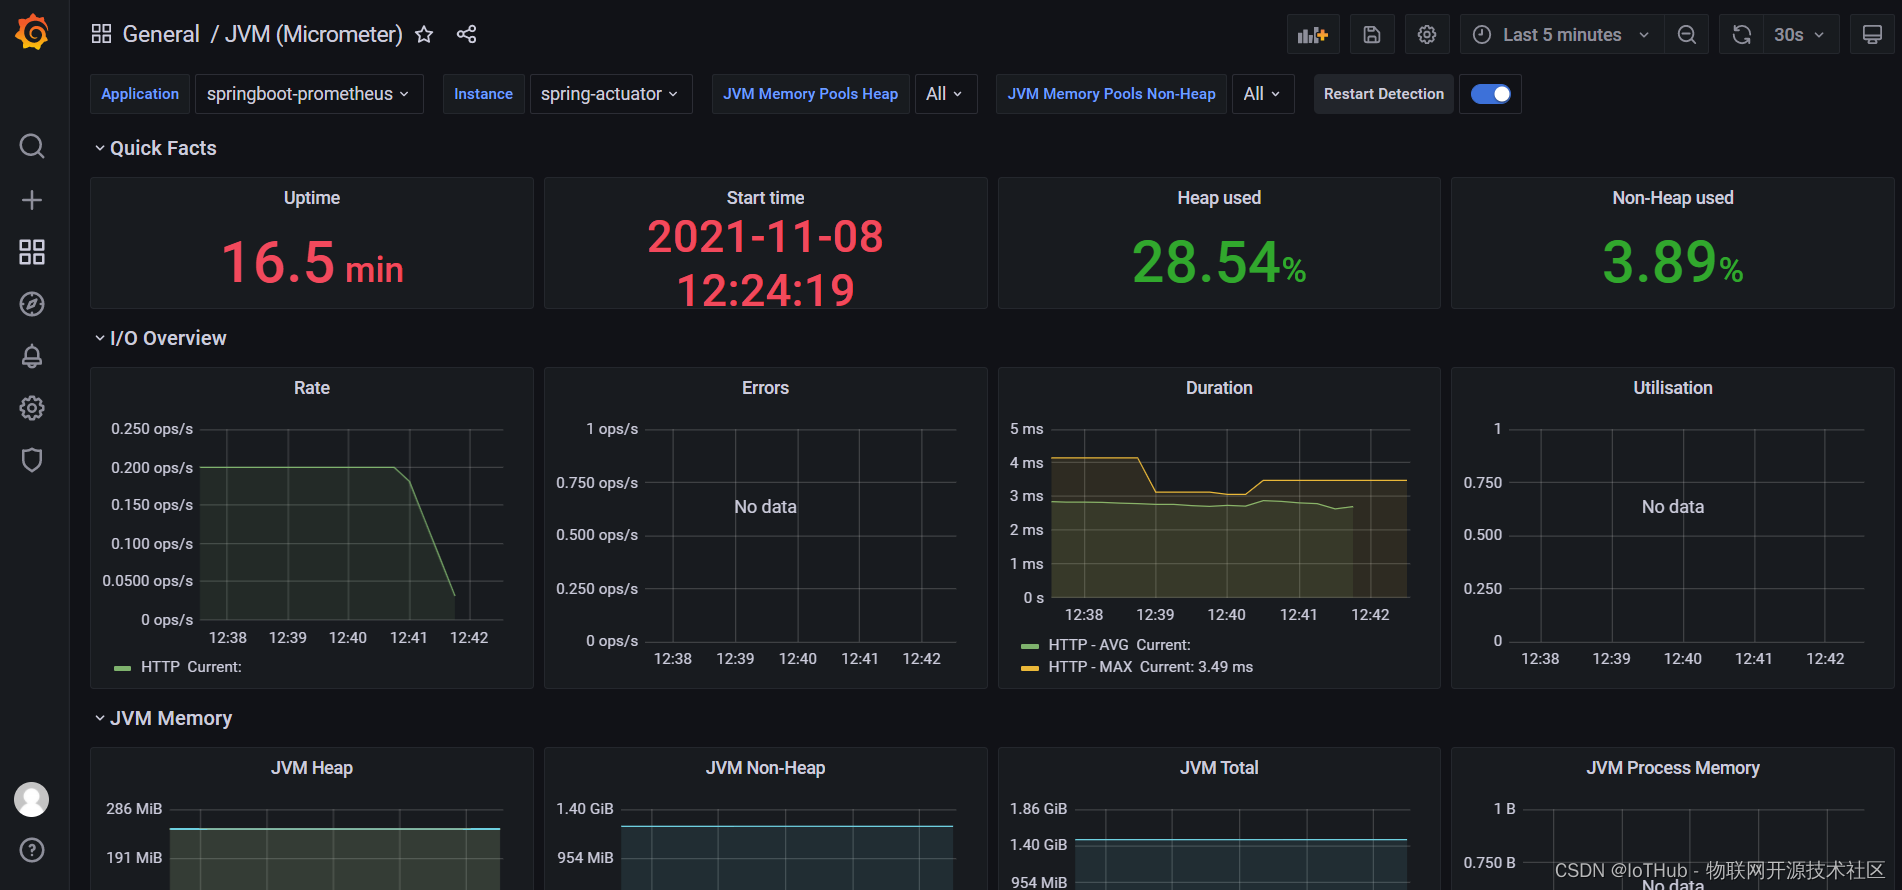The height and width of the screenshot is (890, 1902).
Task: Open the Start time panel title menu
Action: coord(765,198)
